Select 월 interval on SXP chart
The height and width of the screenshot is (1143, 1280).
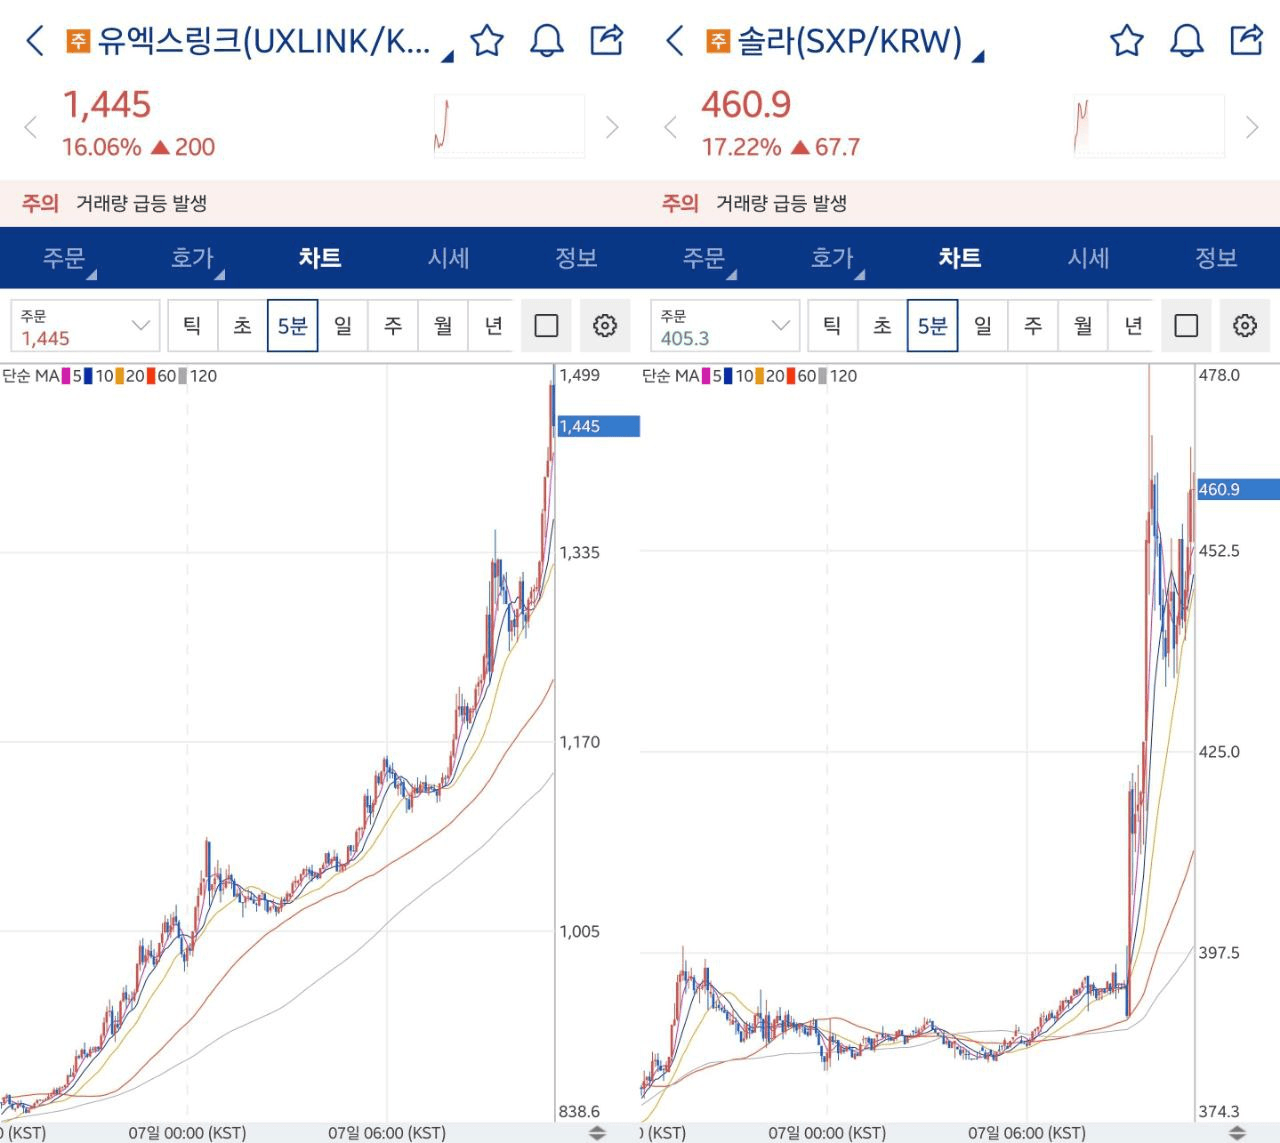[x=1083, y=326]
